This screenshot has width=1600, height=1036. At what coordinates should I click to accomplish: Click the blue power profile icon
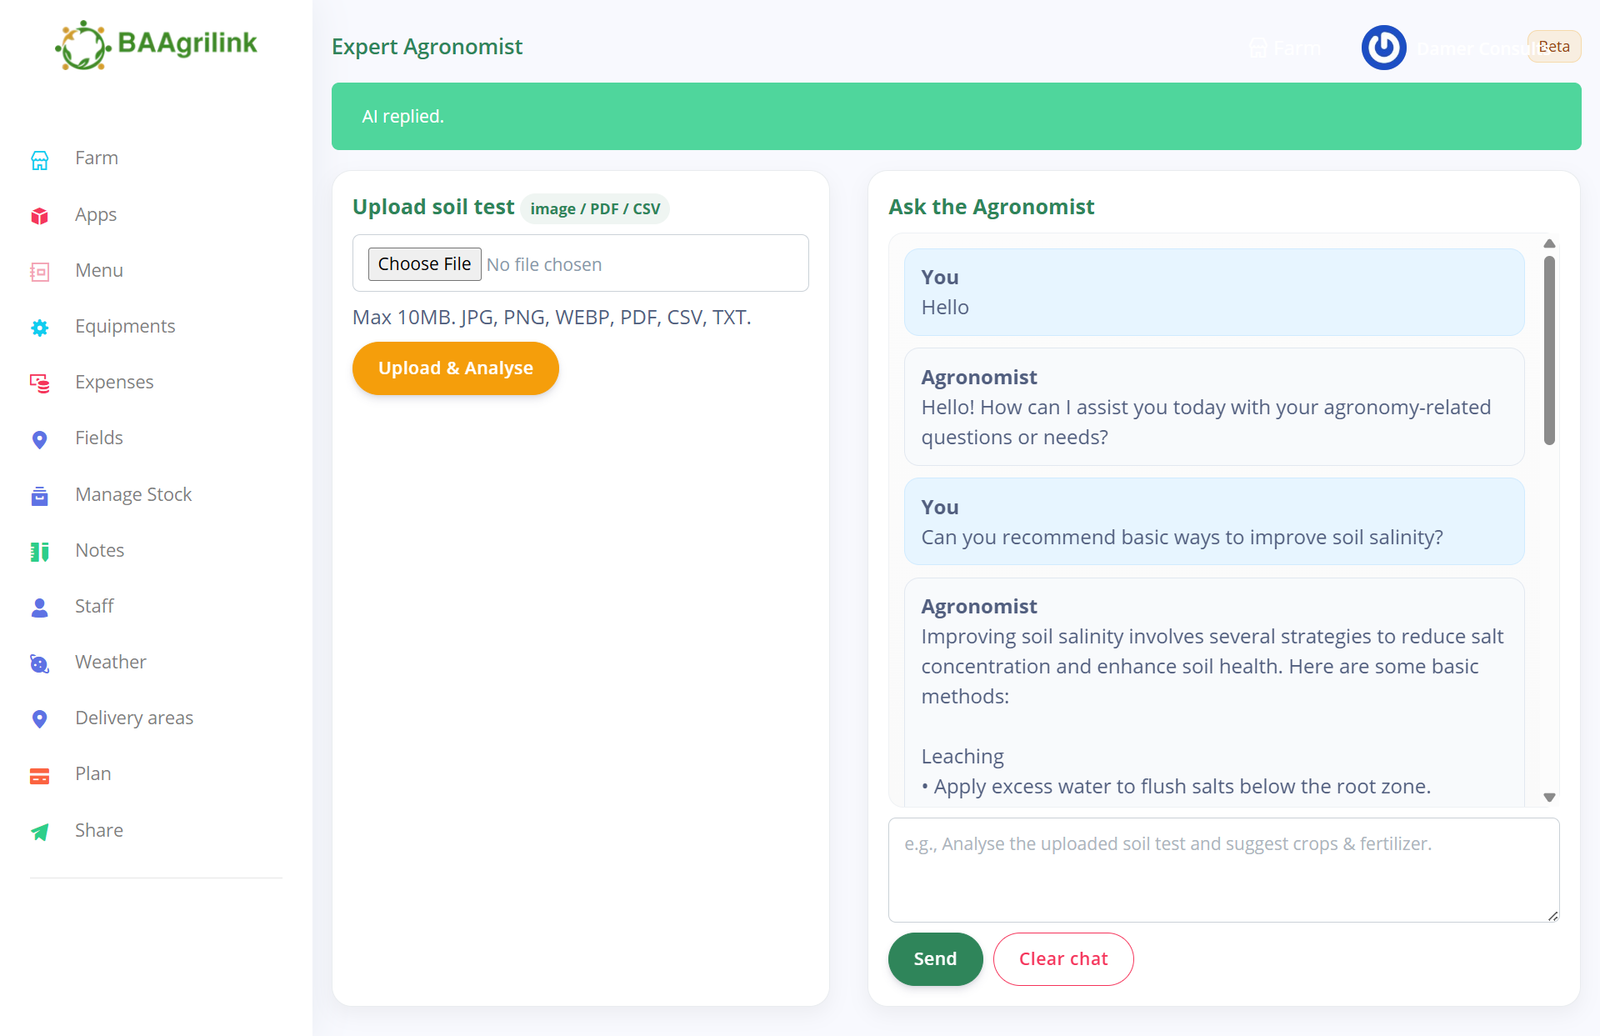1383,47
